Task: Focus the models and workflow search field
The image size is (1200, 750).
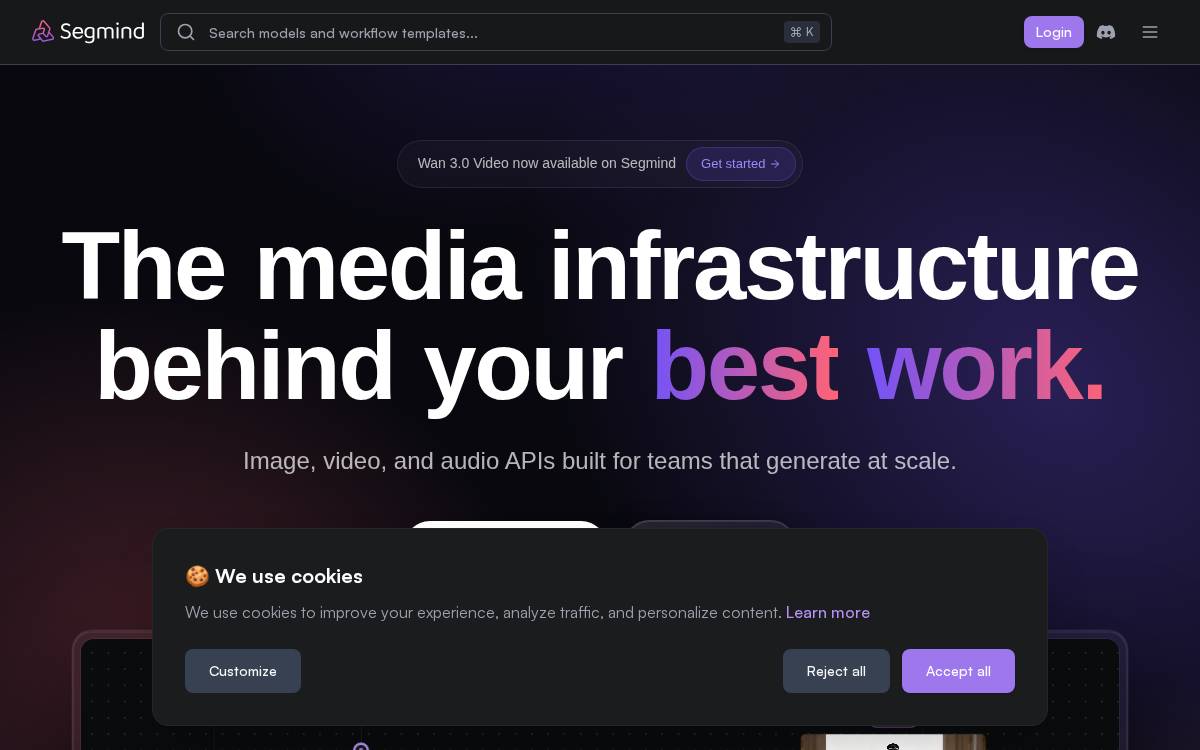Action: 496,32
